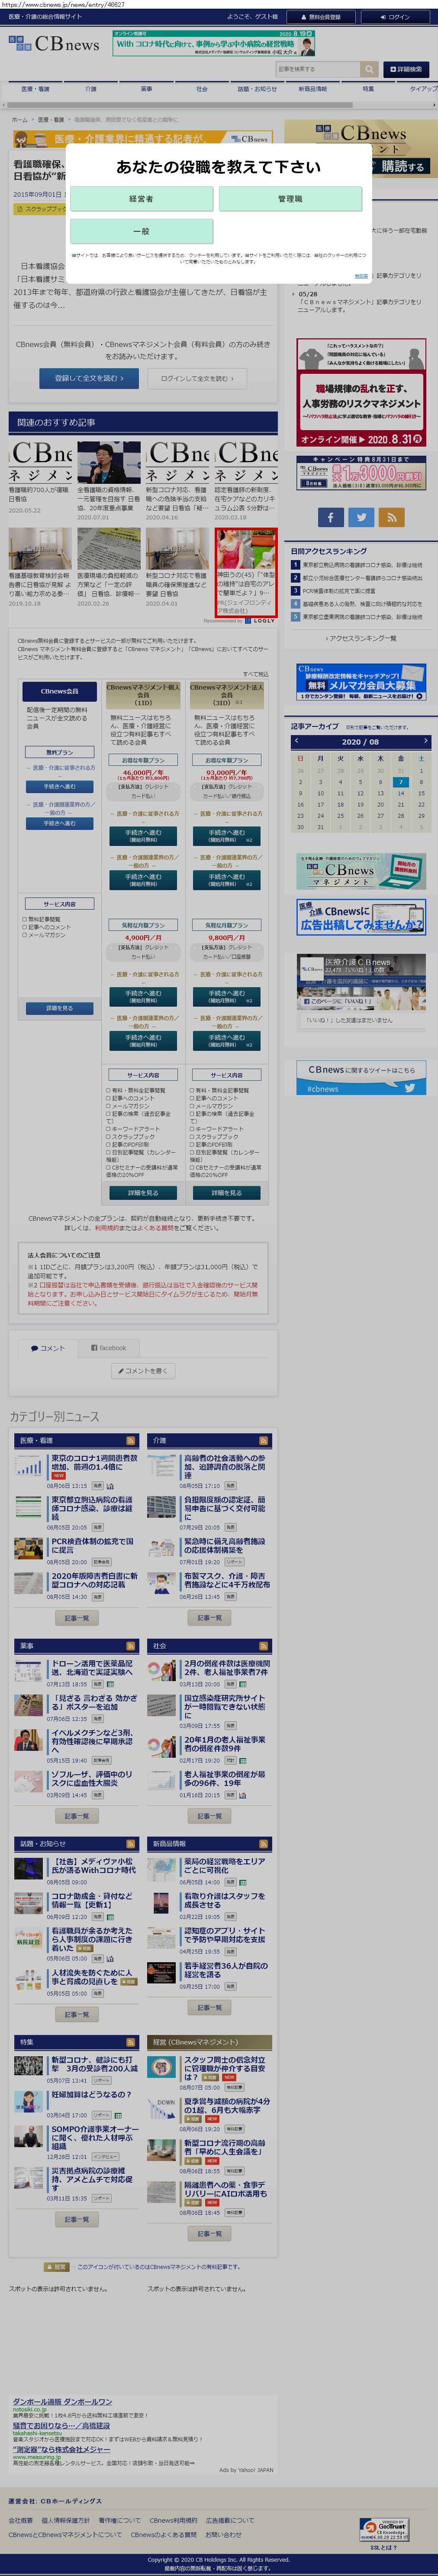Click the magnifier search button
438x2576 pixels.
tap(369, 69)
